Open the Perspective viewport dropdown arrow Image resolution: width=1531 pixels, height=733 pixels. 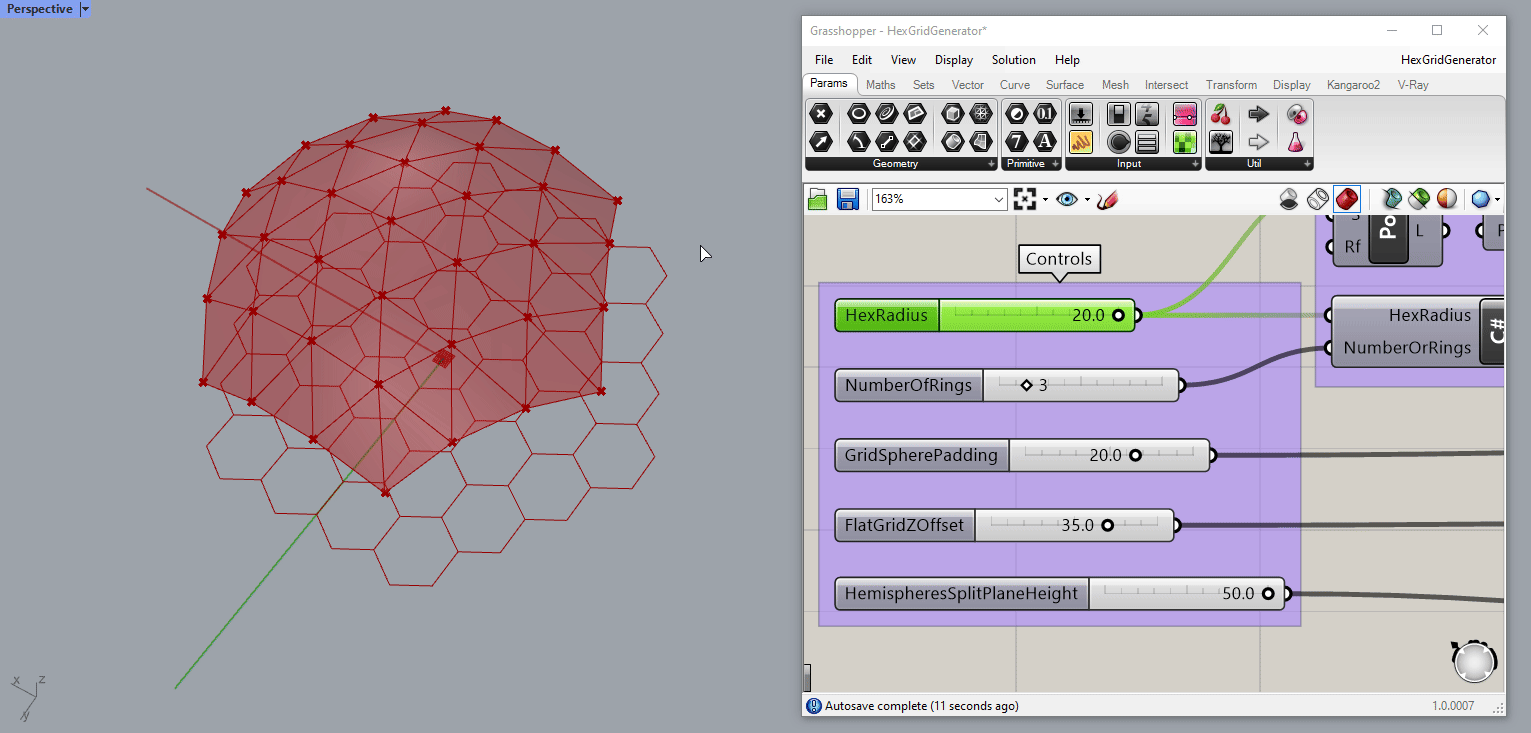tap(85, 9)
